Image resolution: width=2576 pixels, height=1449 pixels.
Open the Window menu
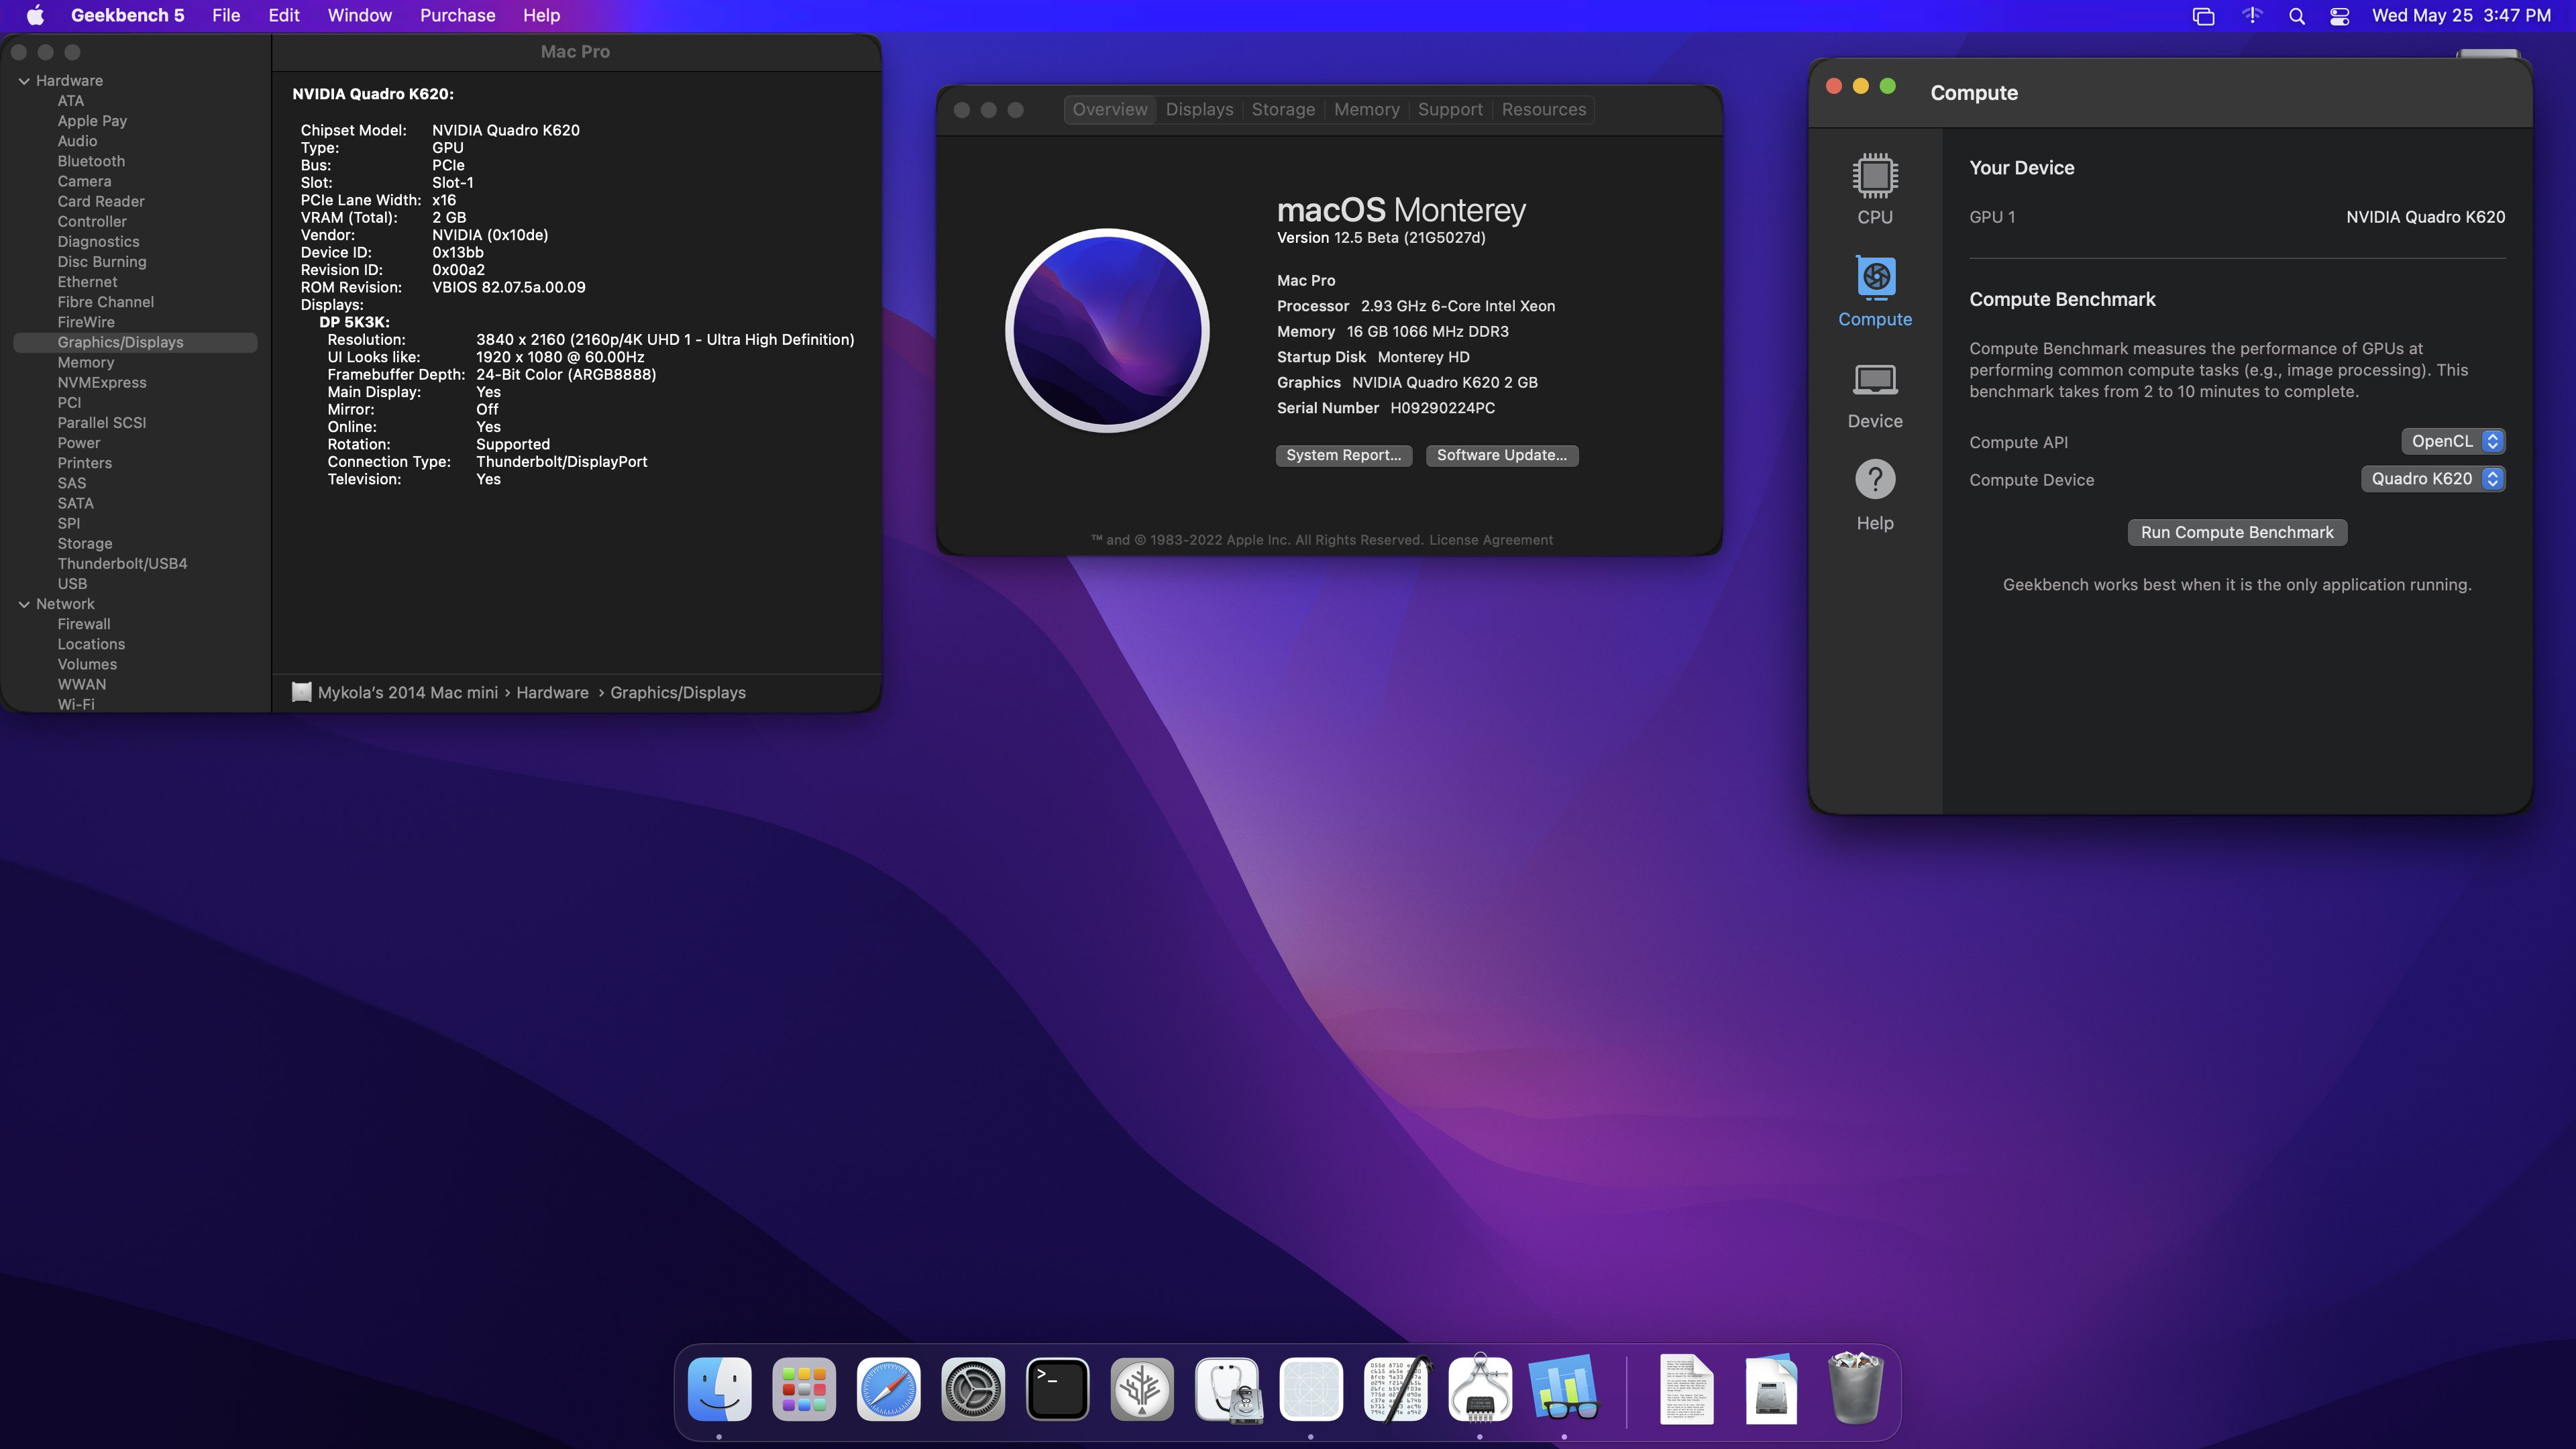tap(360, 15)
